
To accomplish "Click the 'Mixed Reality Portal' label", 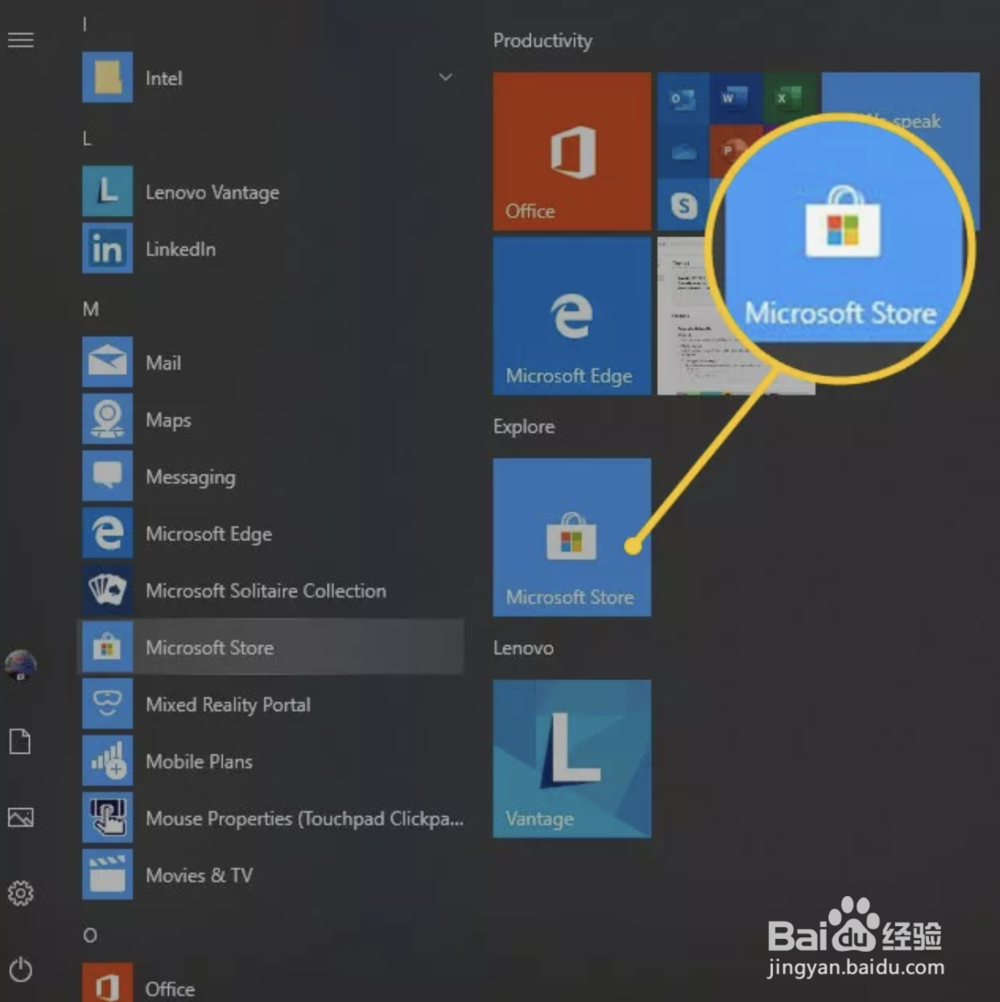I will [x=228, y=704].
